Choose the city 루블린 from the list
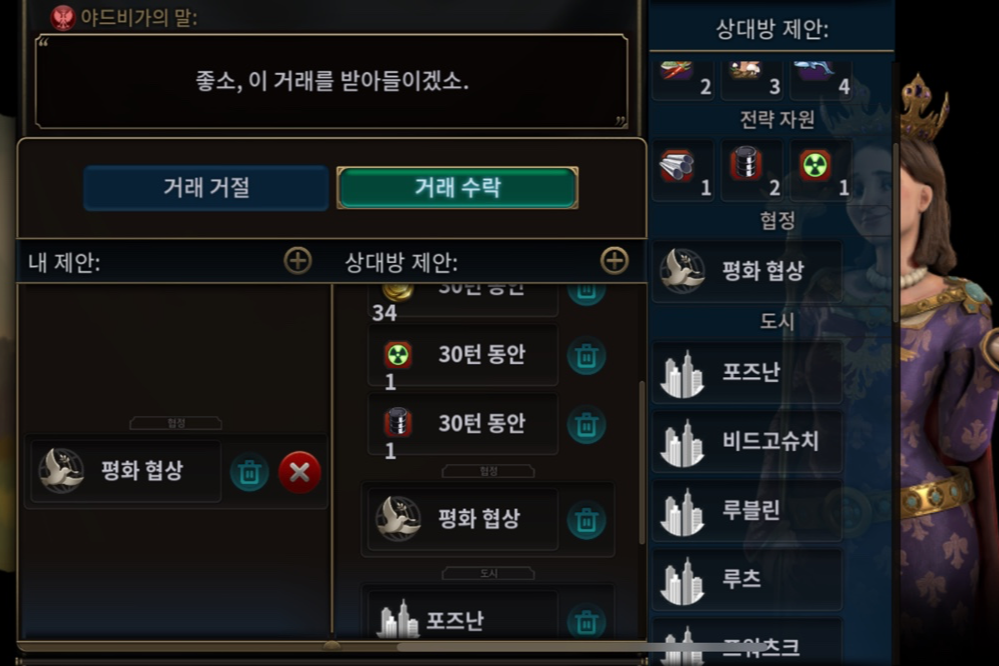999x666 pixels. pyautogui.click(x=747, y=510)
